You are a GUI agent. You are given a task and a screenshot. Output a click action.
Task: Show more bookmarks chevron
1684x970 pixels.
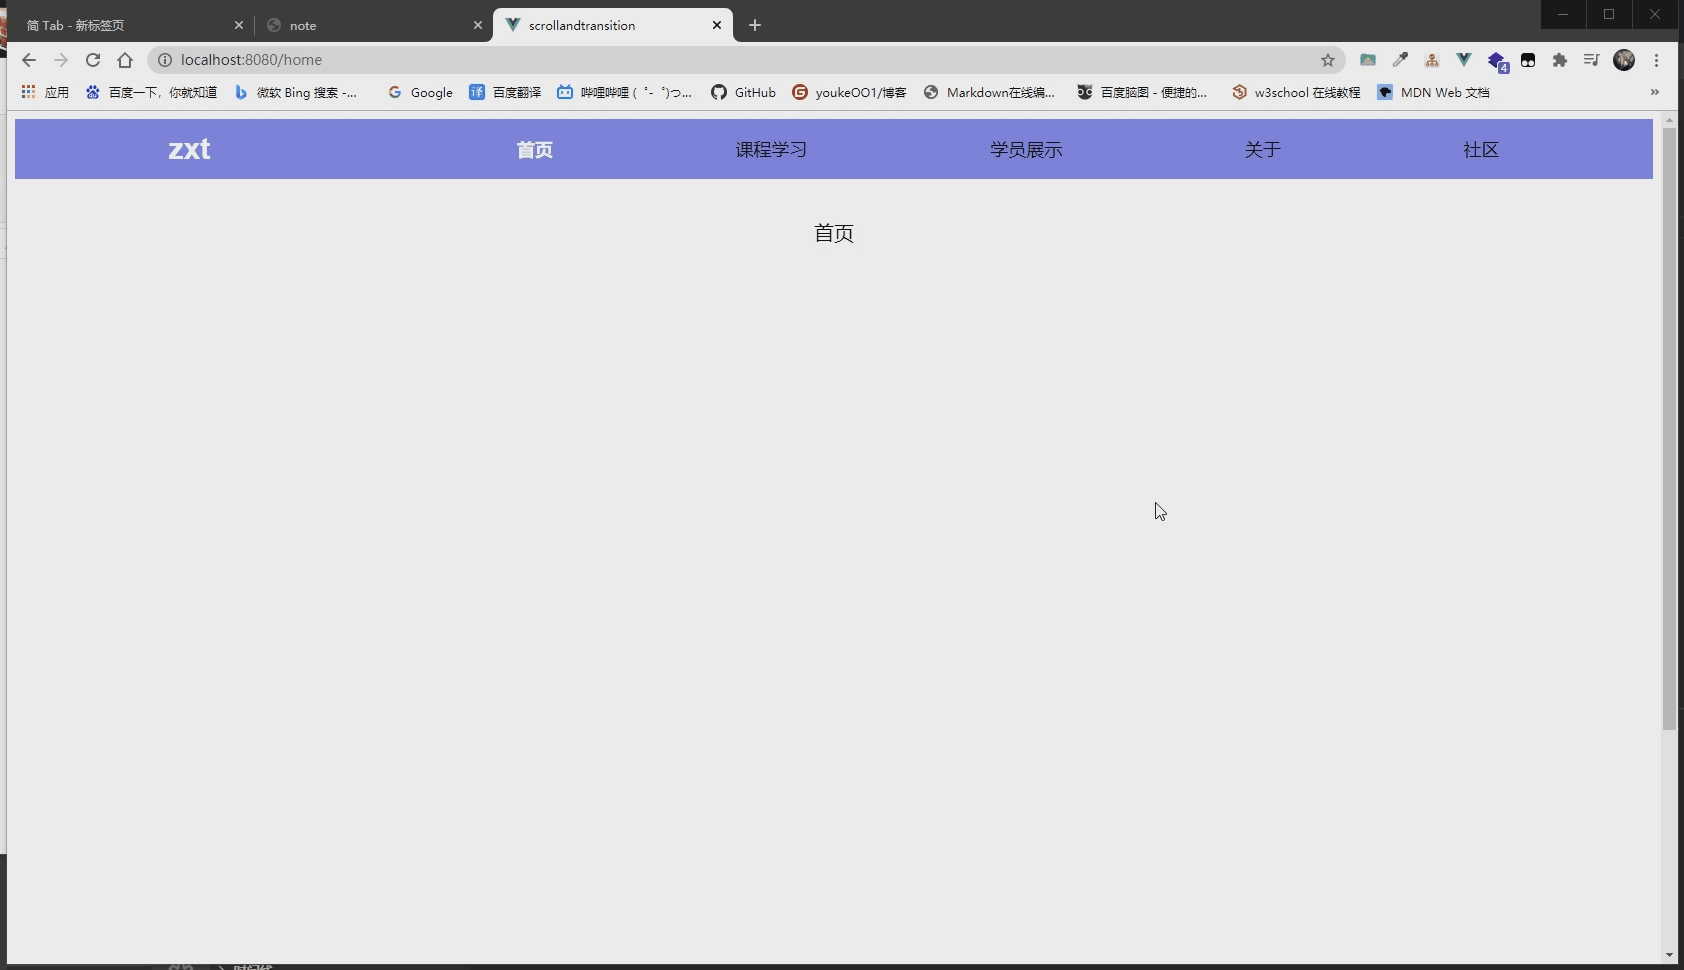point(1655,92)
